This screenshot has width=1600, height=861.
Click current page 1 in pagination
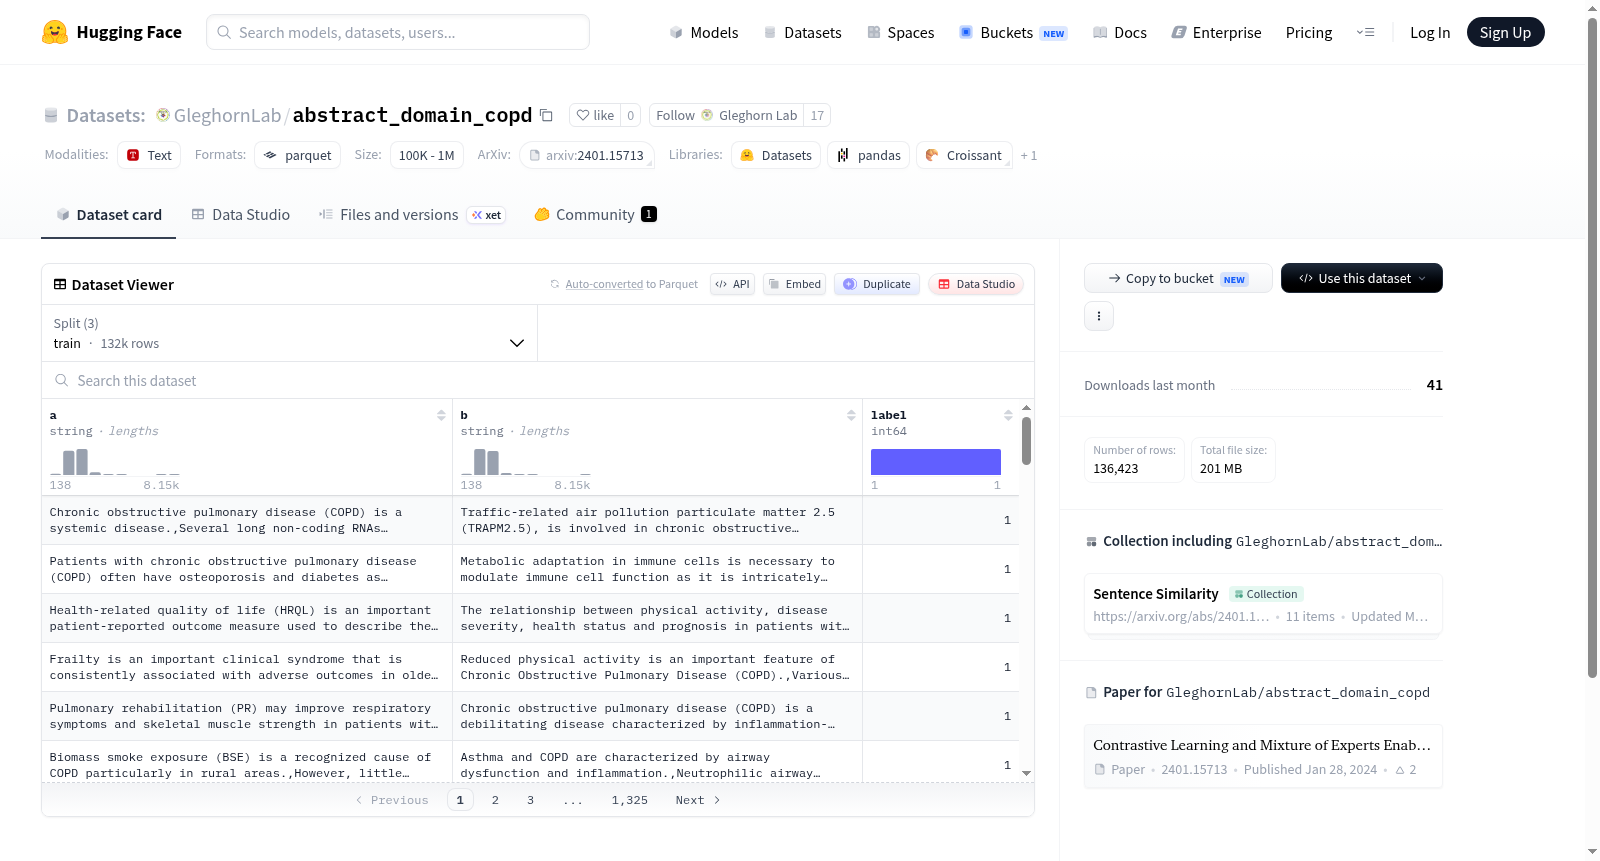click(460, 800)
